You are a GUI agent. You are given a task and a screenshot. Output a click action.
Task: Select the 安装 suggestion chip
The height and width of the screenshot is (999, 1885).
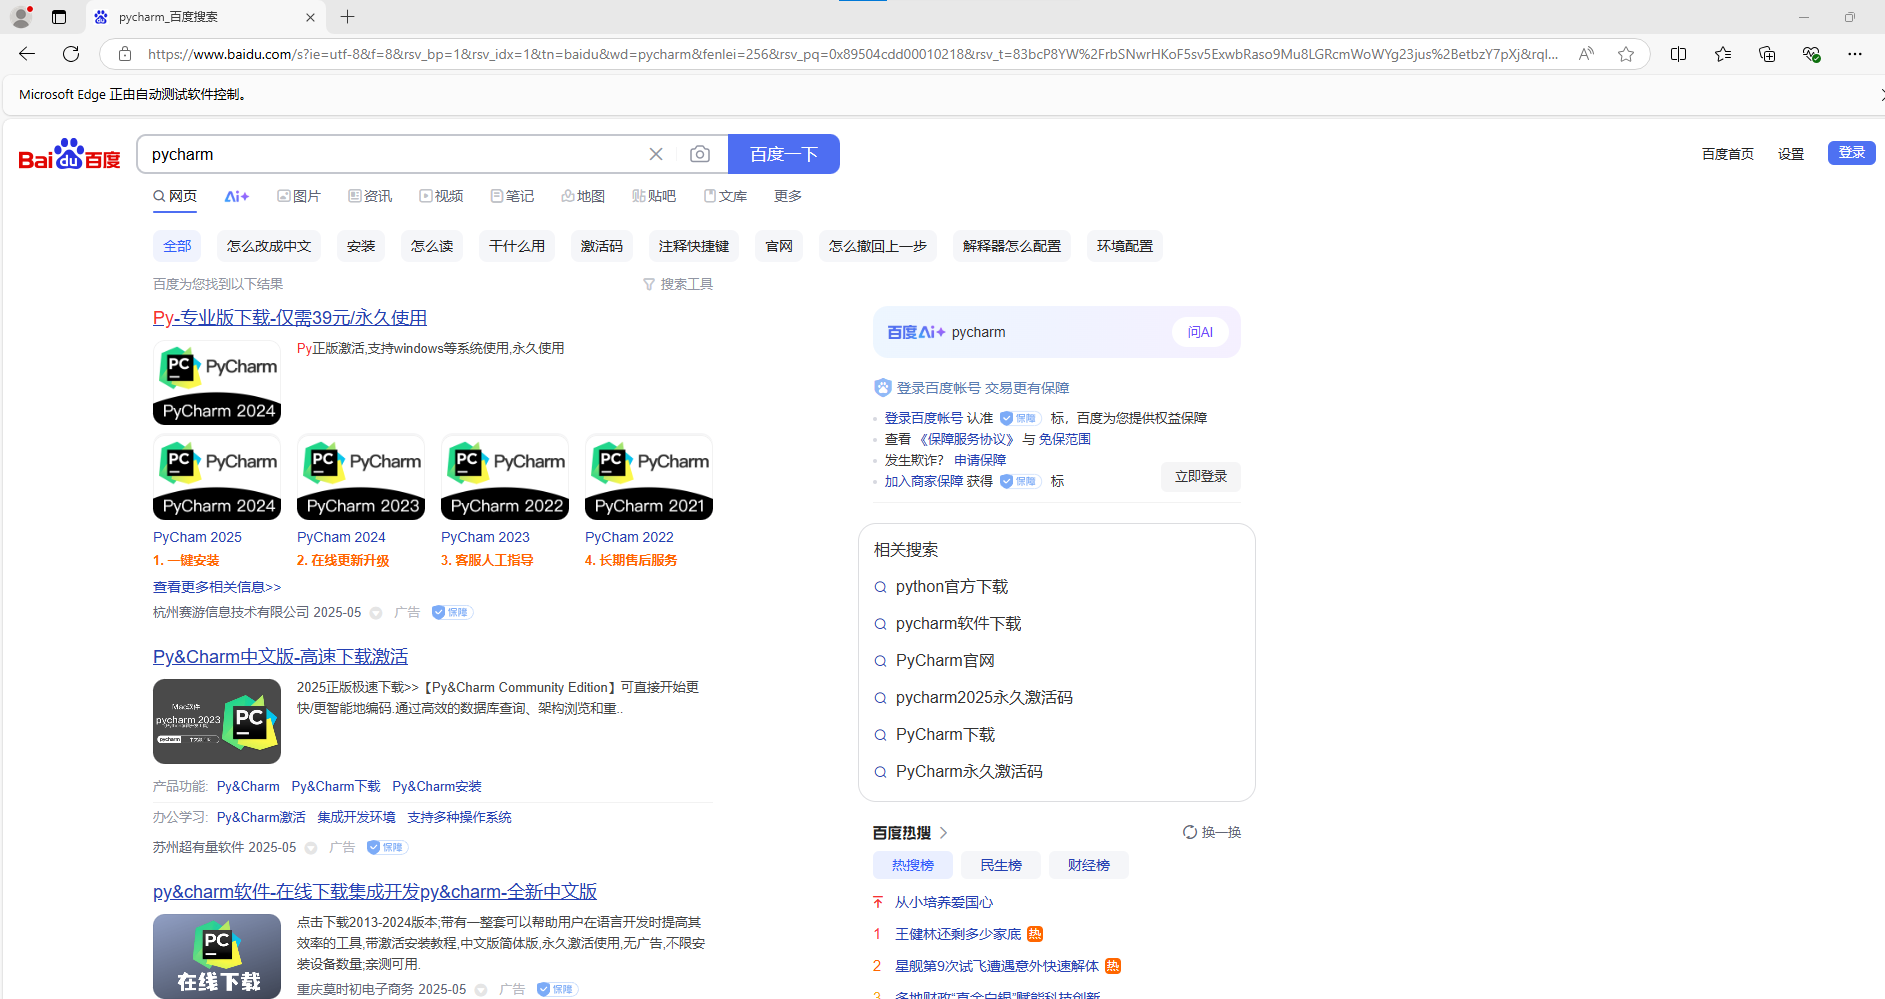point(361,246)
